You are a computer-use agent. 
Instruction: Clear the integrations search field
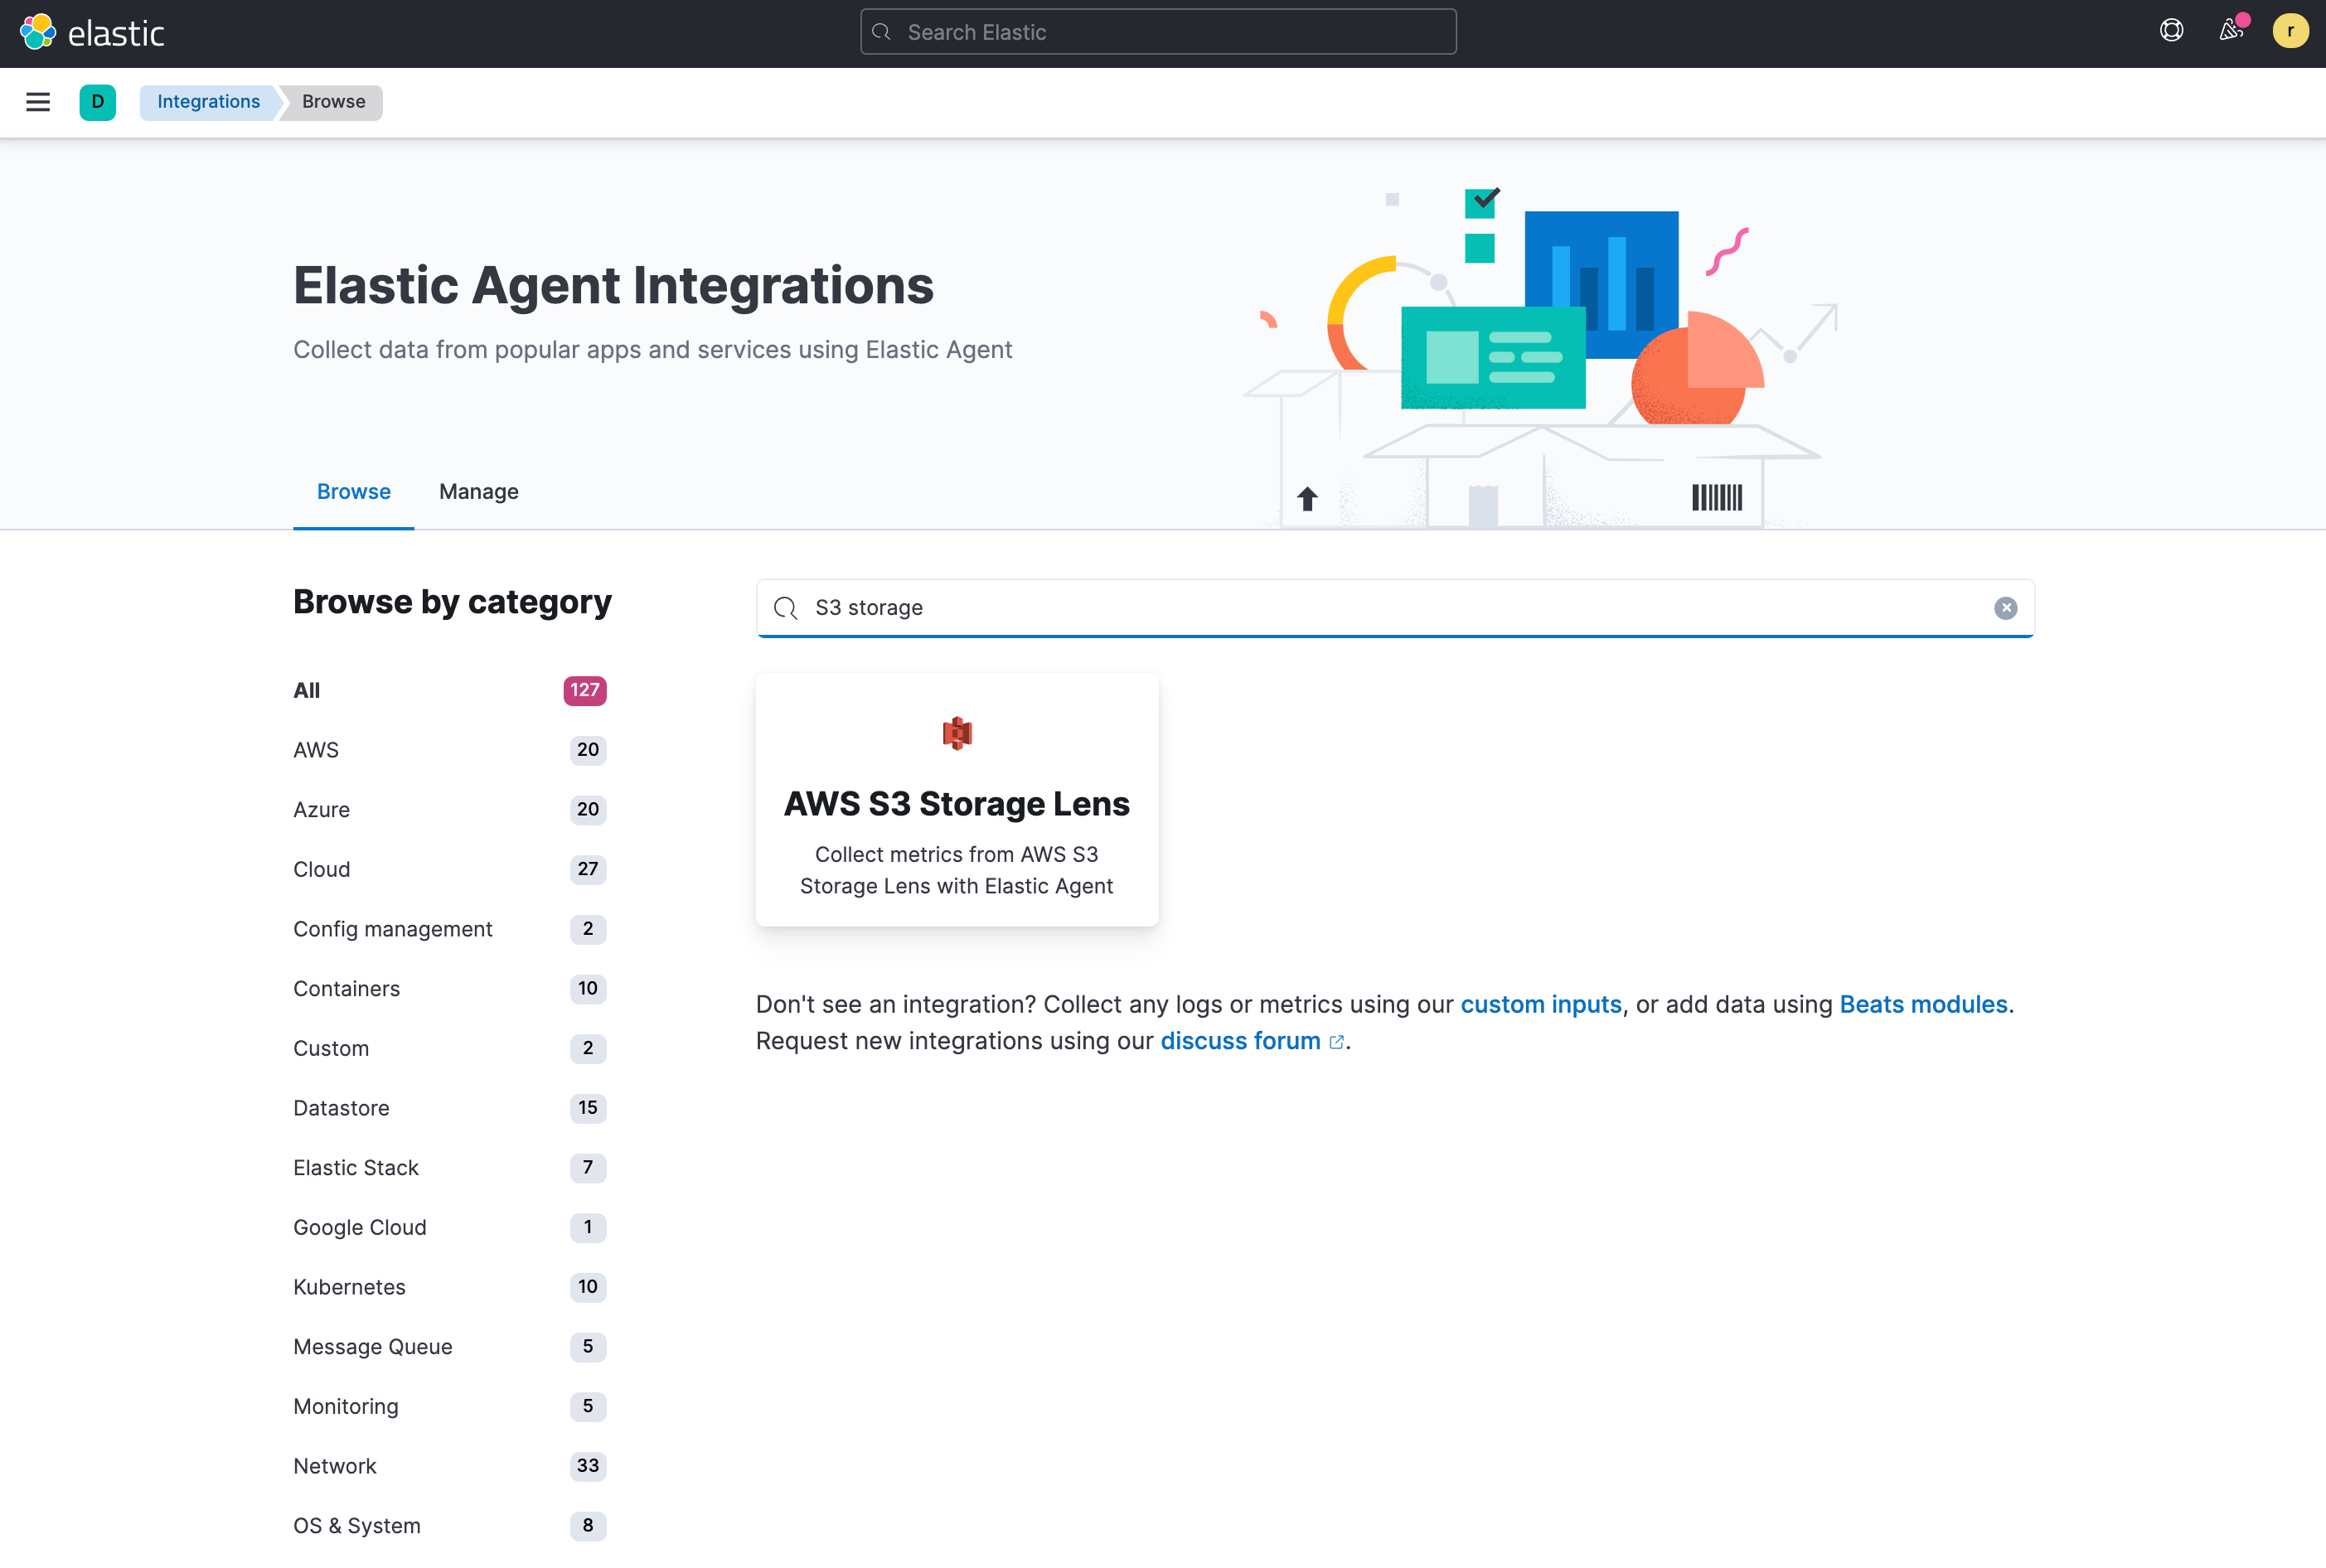click(x=2005, y=608)
